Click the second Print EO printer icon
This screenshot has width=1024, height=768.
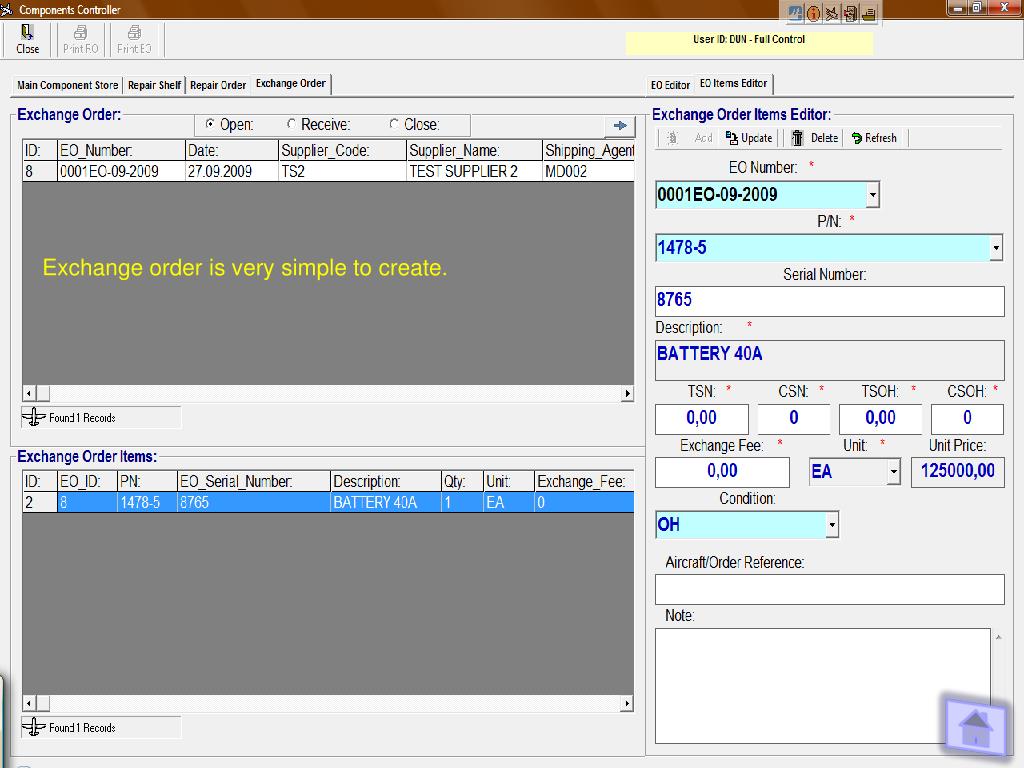(x=135, y=32)
